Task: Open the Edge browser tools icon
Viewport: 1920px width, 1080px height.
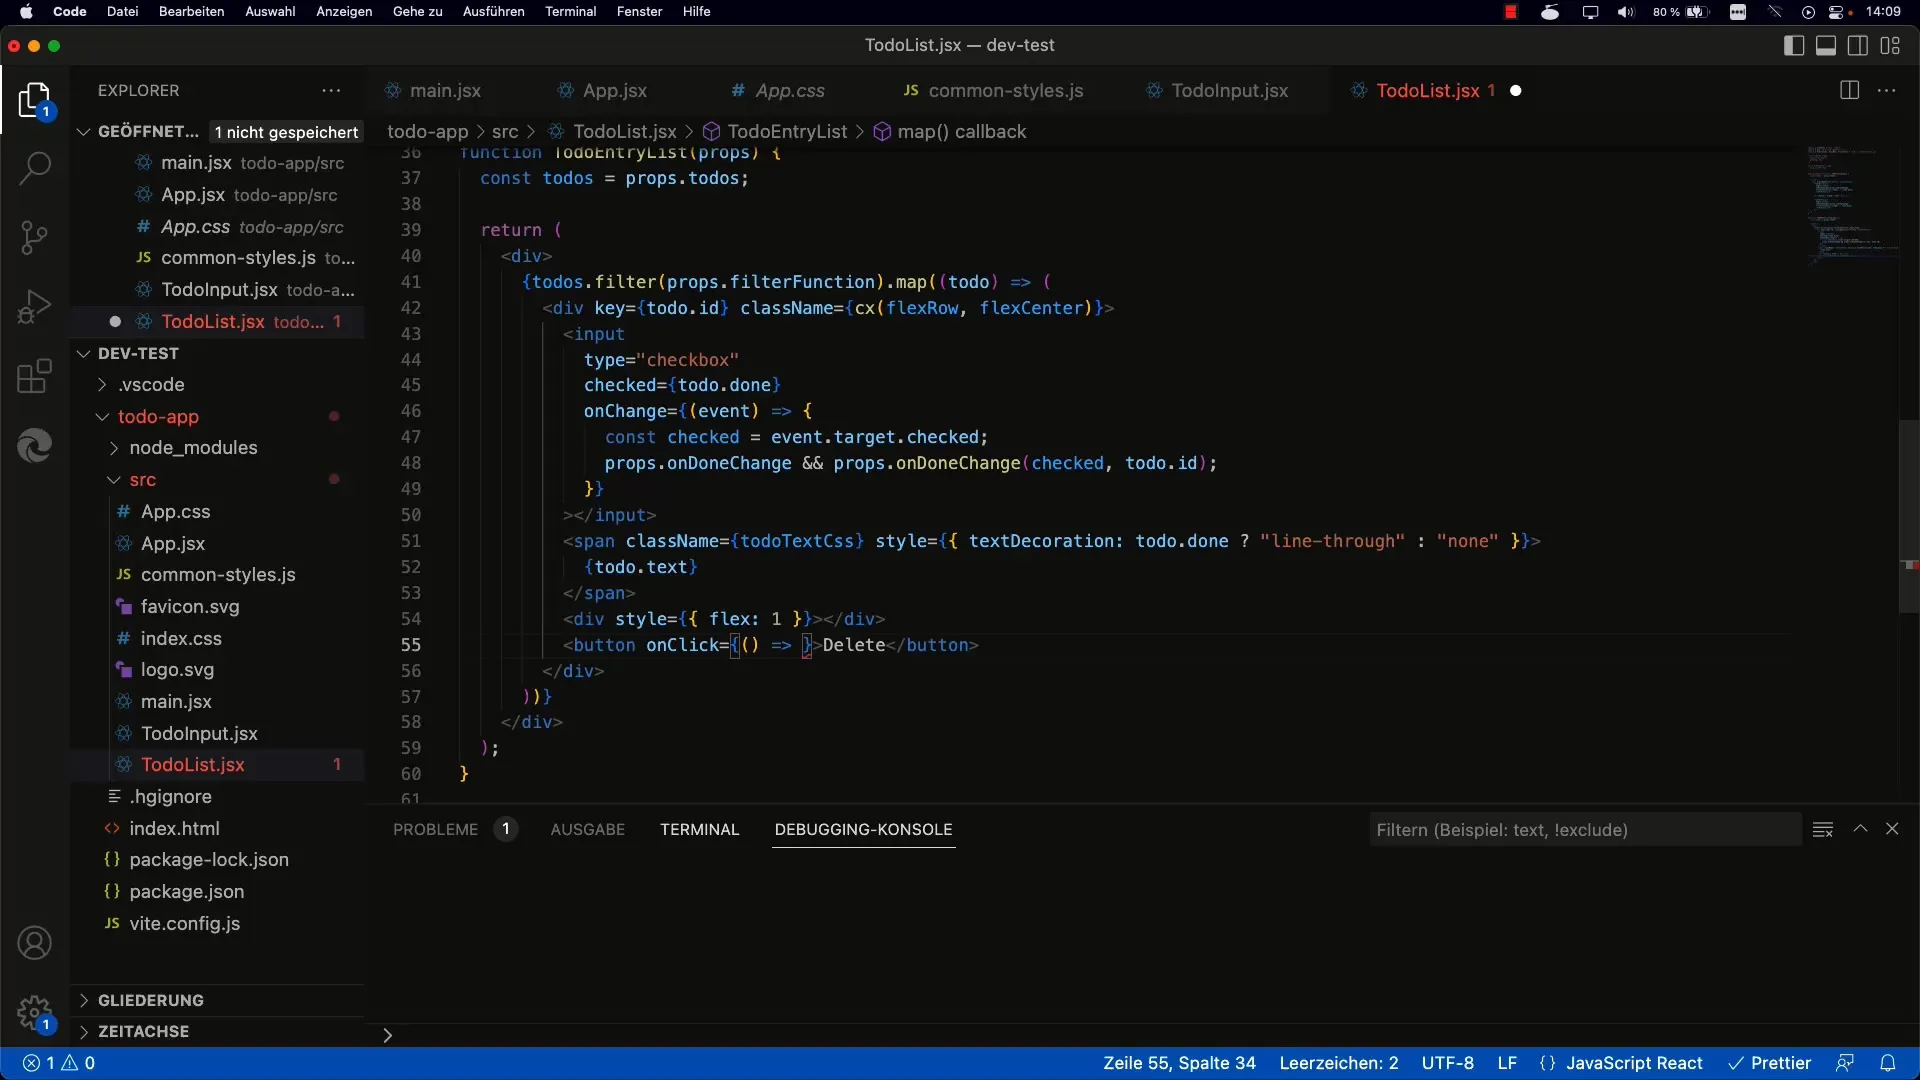Action: [35, 445]
